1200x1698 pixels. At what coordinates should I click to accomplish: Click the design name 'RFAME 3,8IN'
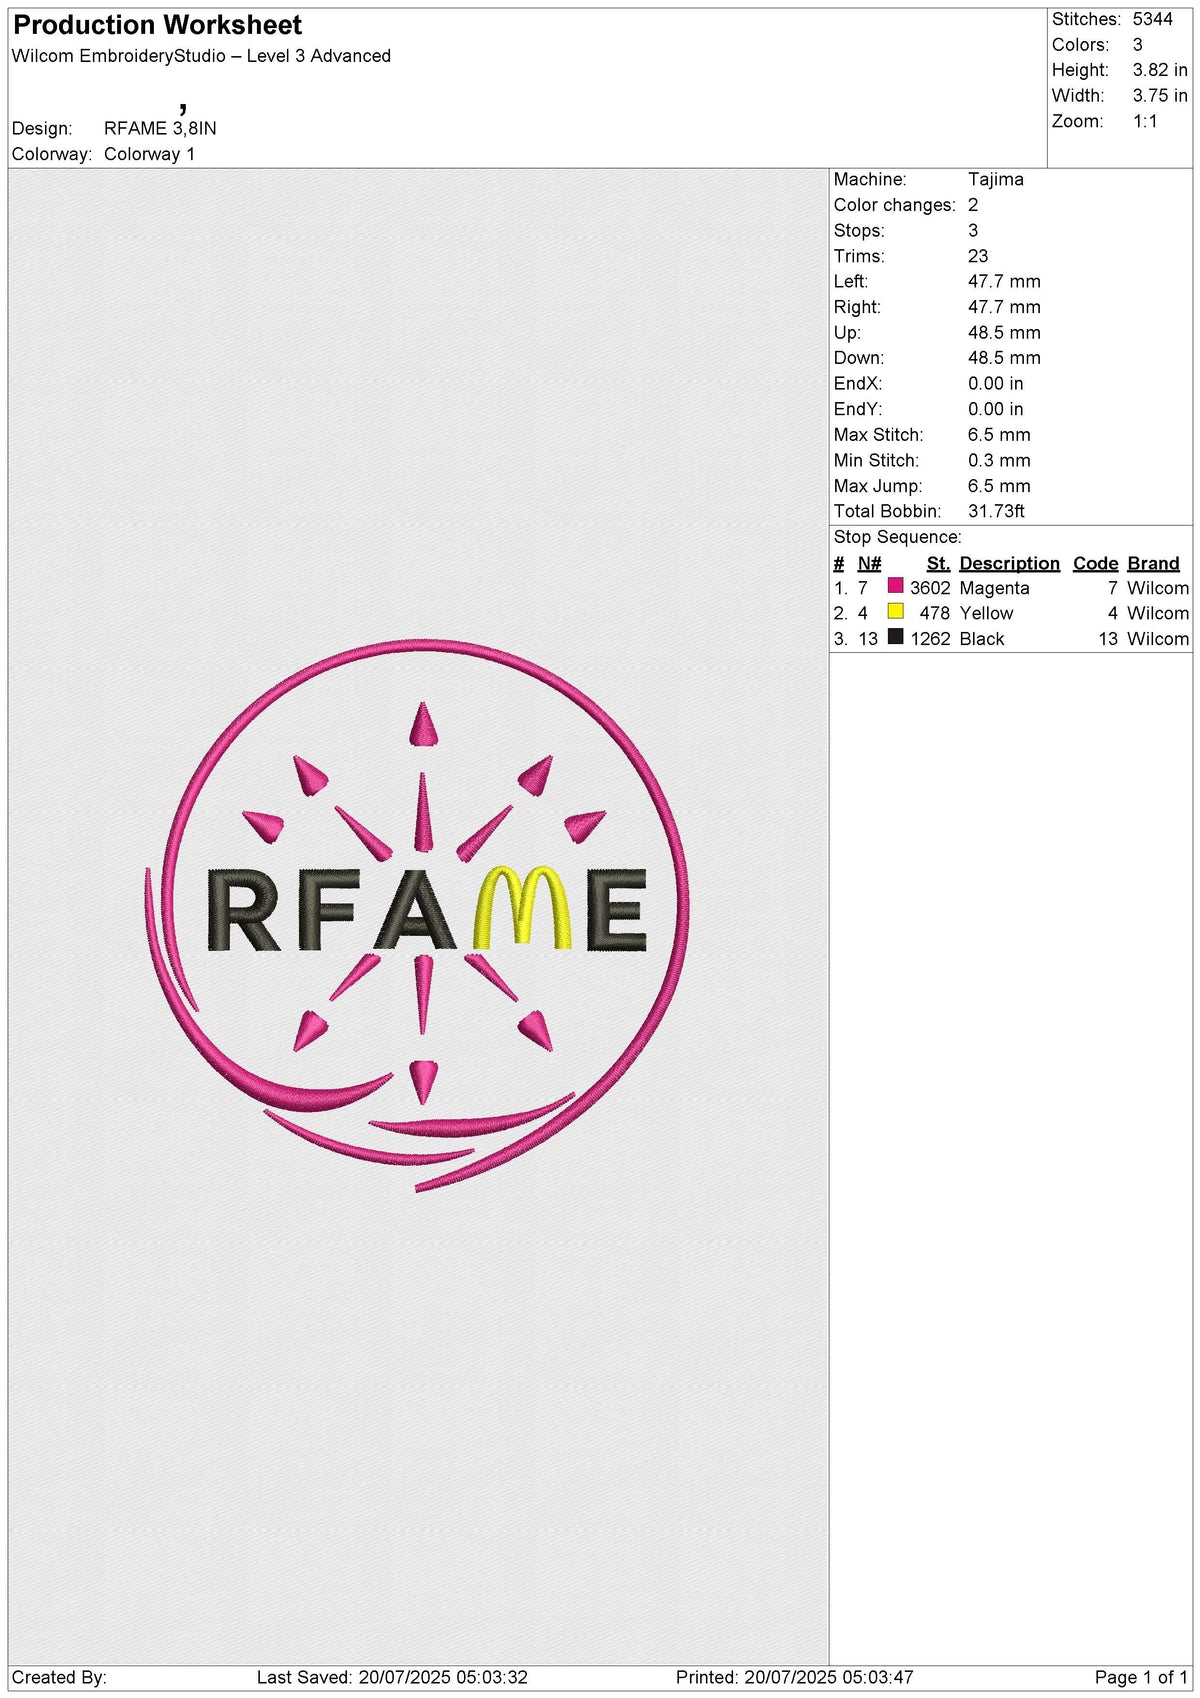tap(160, 128)
